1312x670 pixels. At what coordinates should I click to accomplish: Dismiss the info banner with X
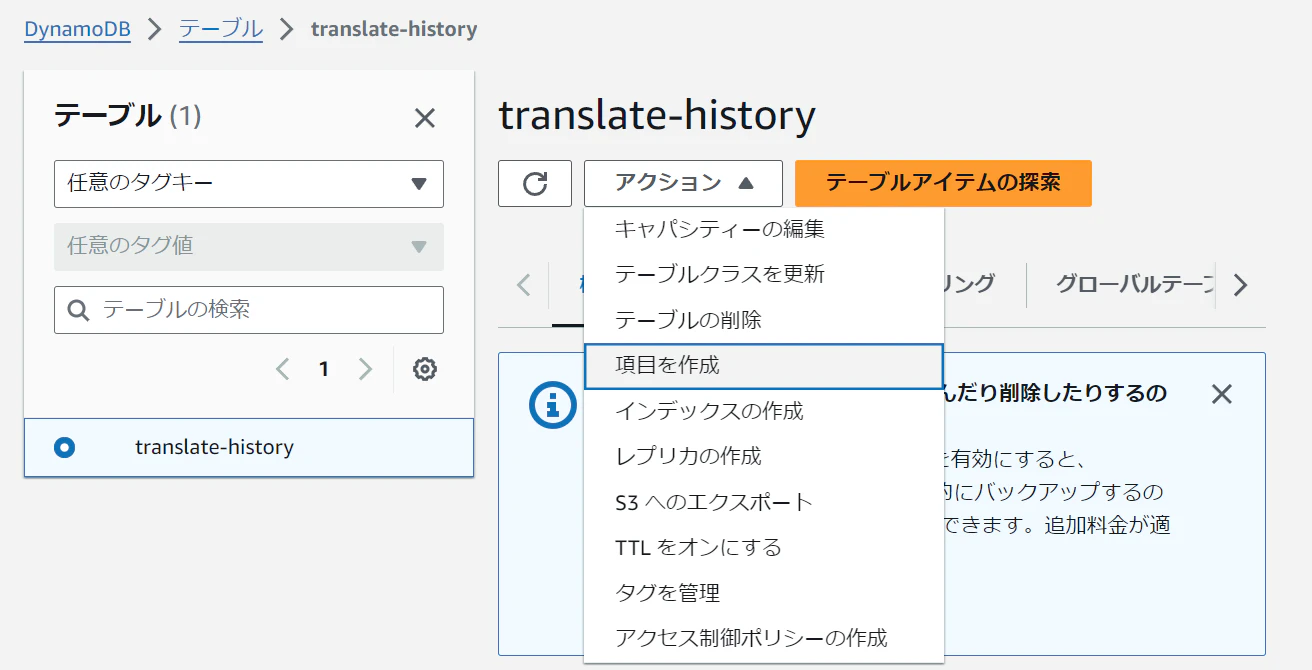pos(1221,394)
